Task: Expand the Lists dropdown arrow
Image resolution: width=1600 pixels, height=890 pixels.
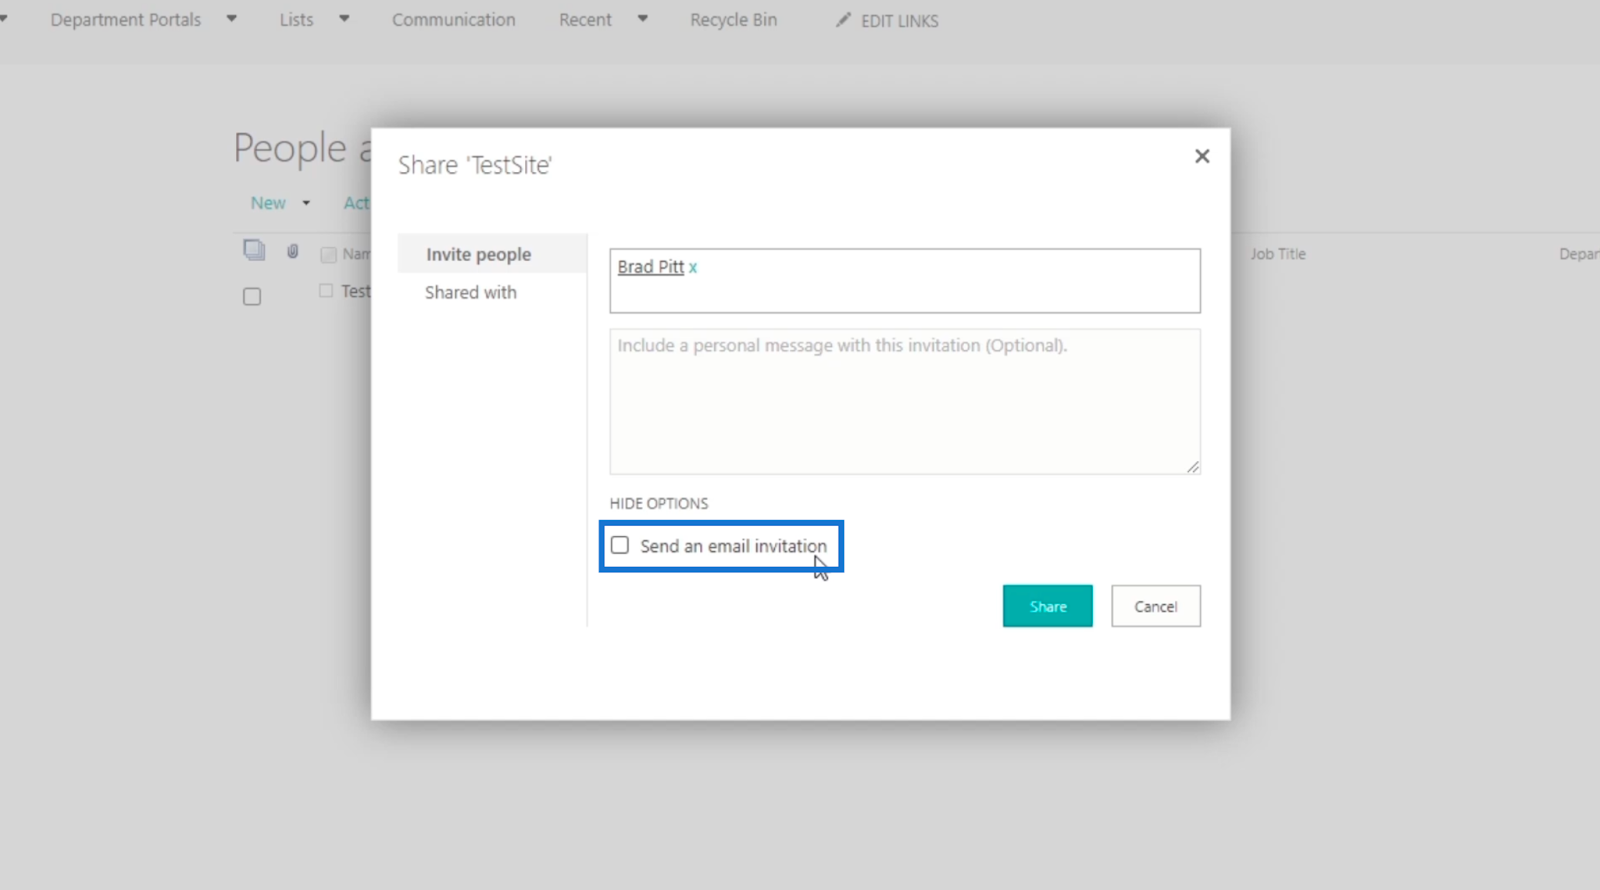Action: pos(344,19)
